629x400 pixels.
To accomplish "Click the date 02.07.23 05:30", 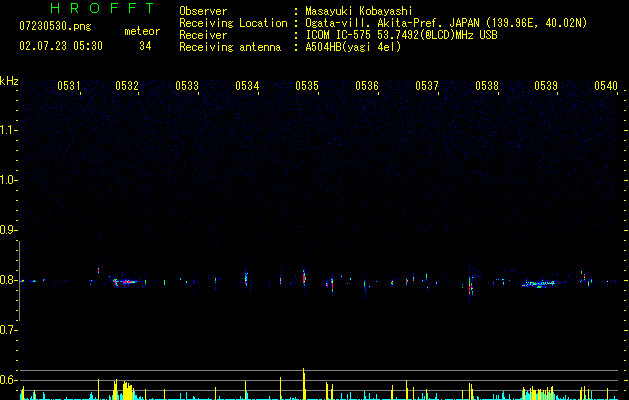I will 61,46.
